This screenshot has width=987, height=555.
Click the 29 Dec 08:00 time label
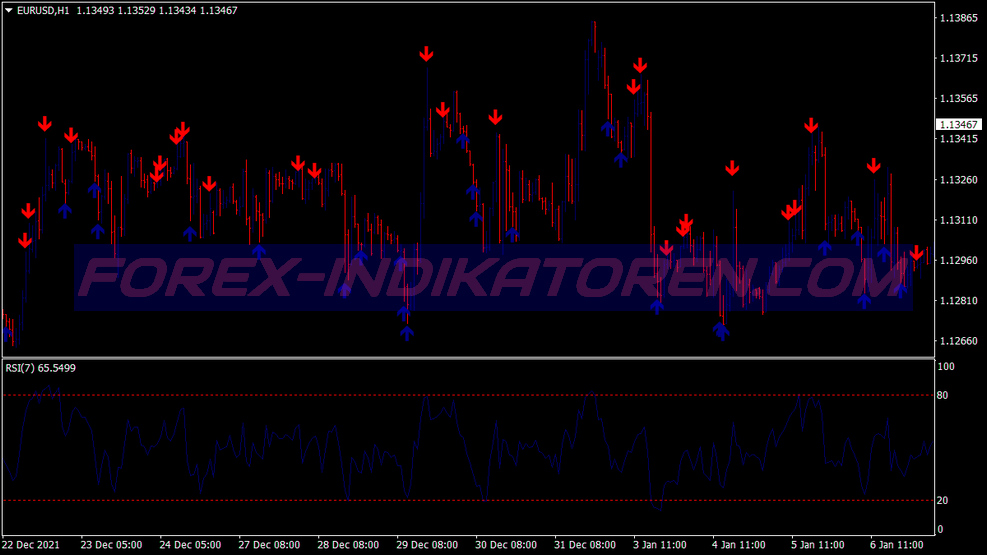(427, 545)
